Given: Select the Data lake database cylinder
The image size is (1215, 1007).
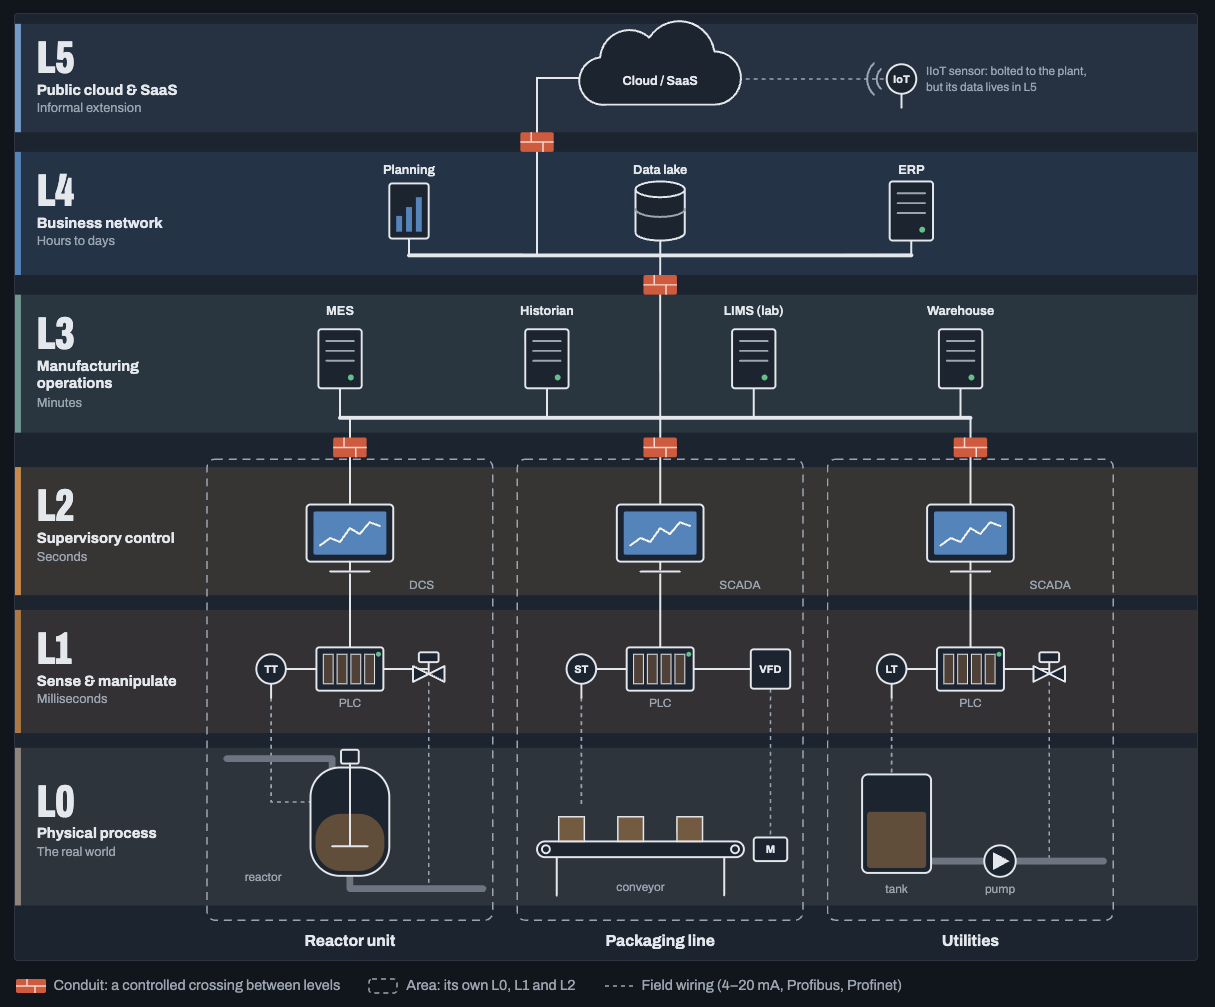Looking at the screenshot, I should (660, 212).
